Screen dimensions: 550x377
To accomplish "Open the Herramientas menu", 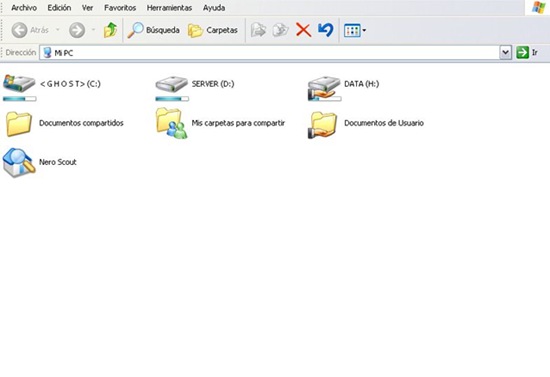I will (x=169, y=8).
